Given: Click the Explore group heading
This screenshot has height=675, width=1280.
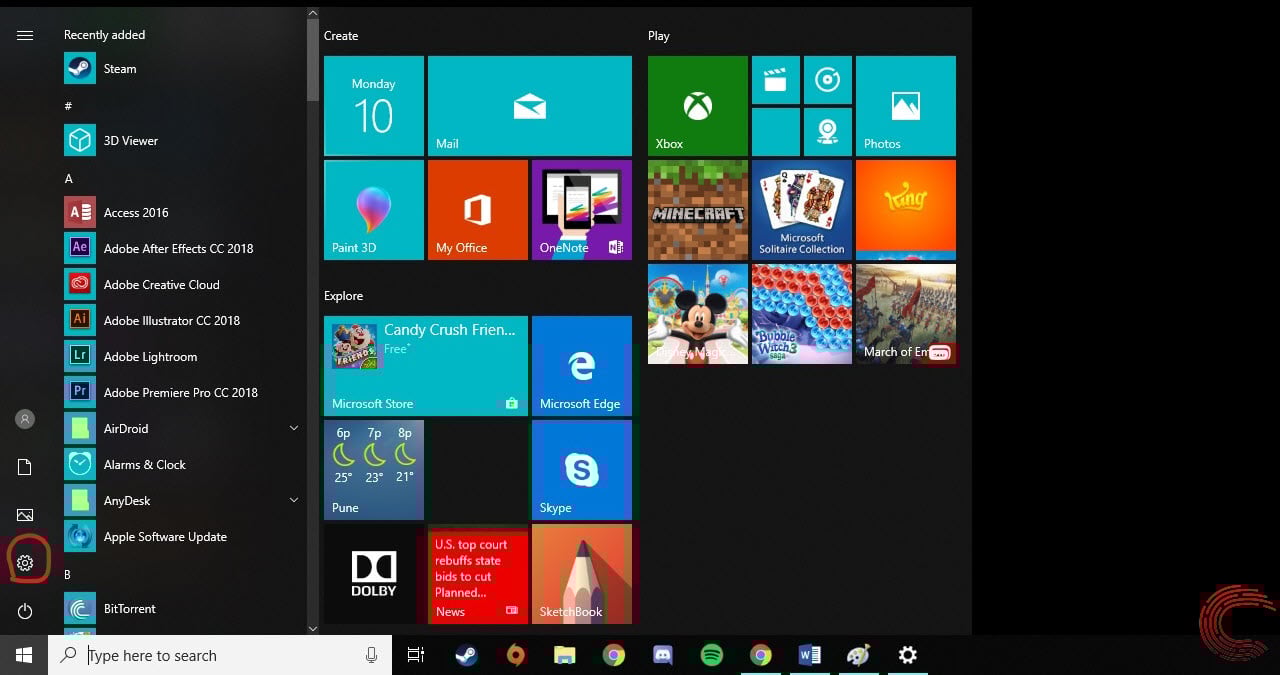Looking at the screenshot, I should [x=343, y=296].
